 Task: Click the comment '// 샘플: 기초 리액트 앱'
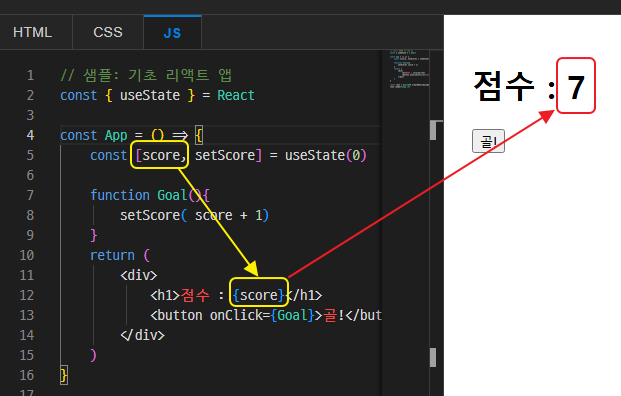point(146,75)
